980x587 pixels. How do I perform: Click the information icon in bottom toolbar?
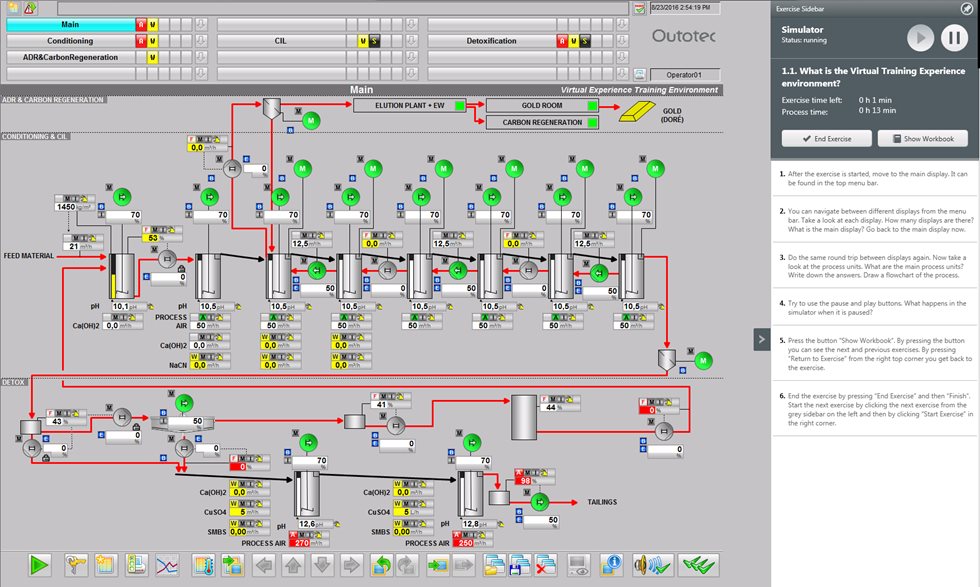click(611, 565)
